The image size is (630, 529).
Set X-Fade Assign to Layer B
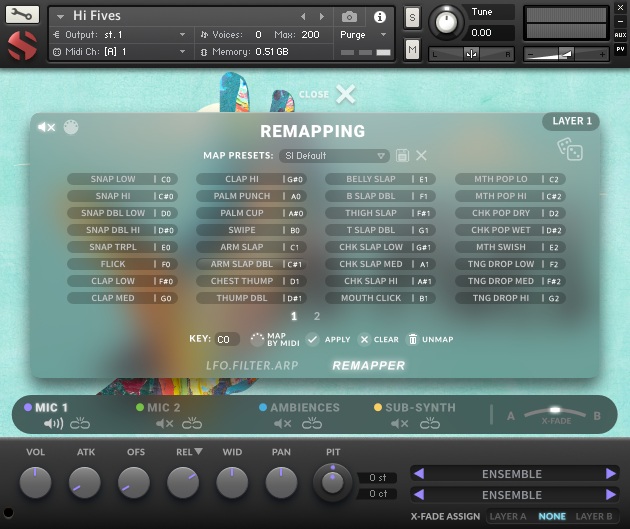click(x=594, y=516)
